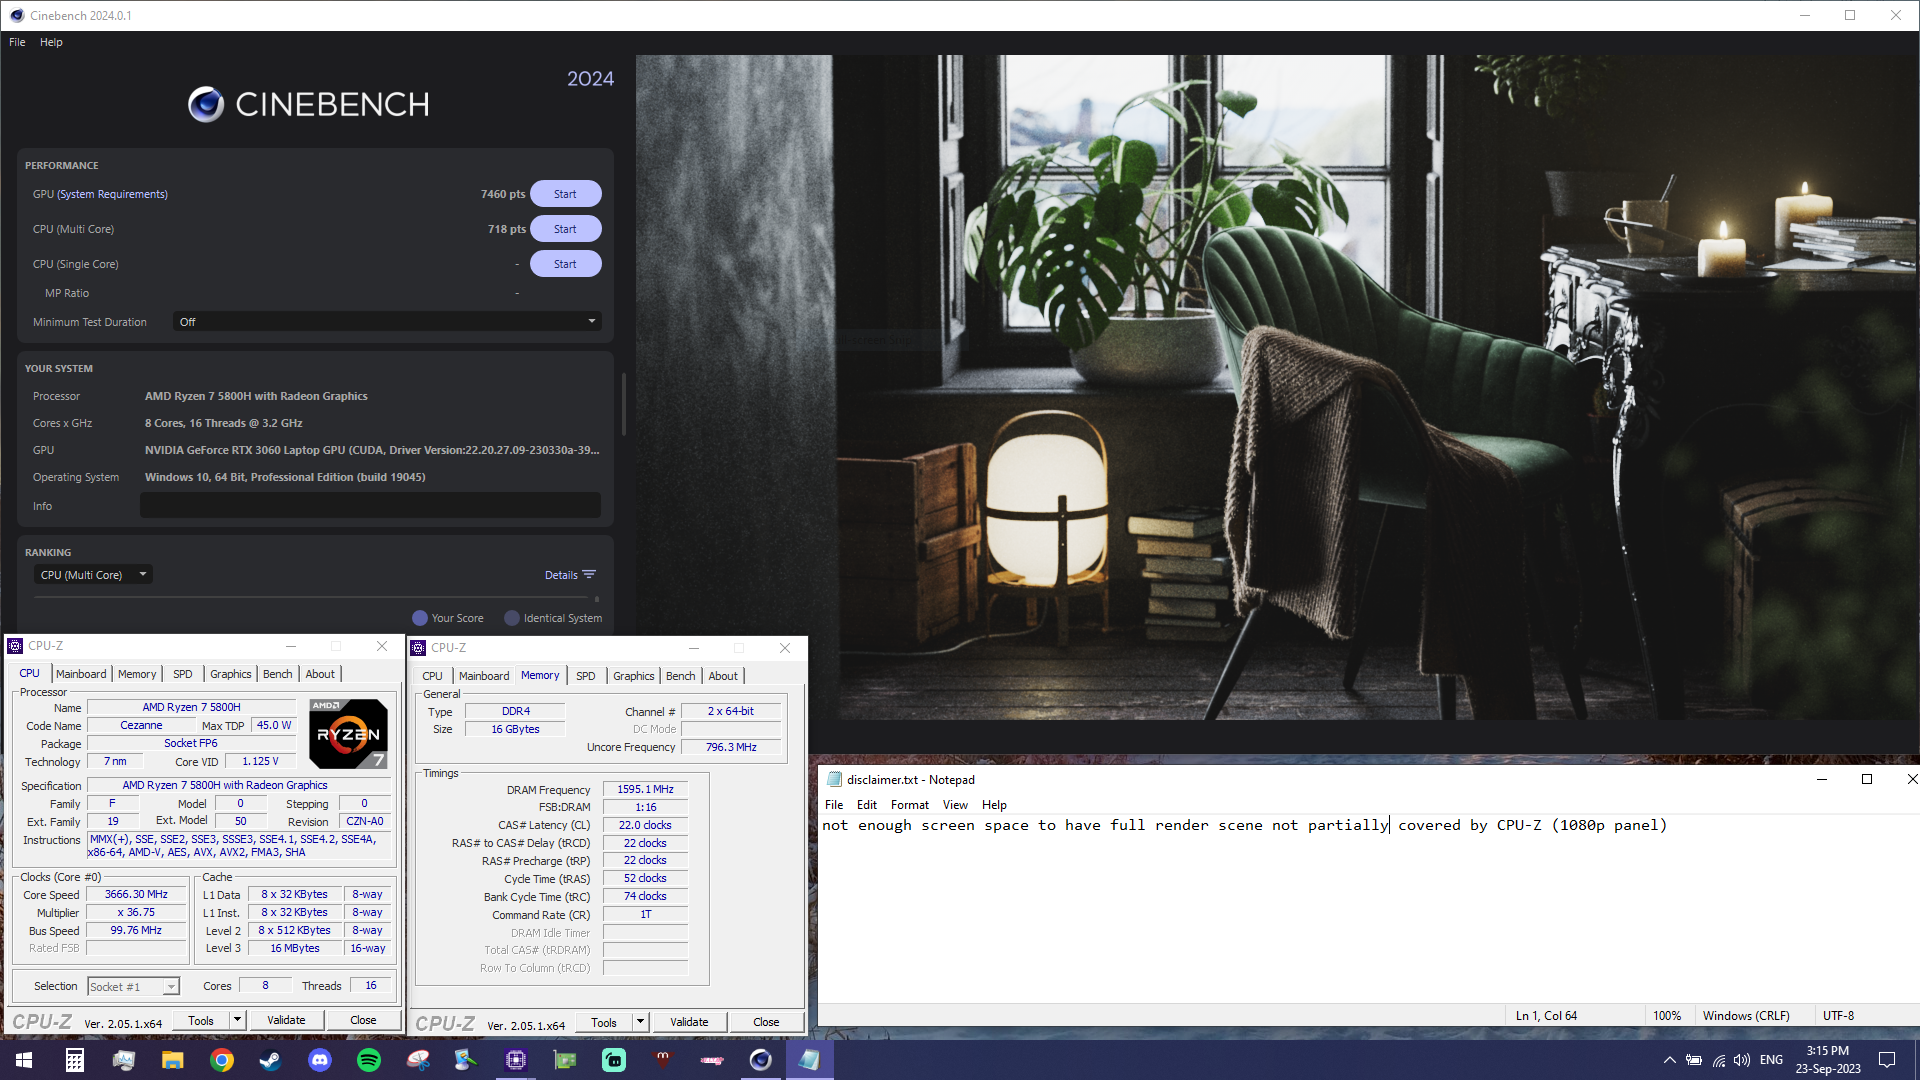Open ranking Details filter icon

click(x=589, y=575)
